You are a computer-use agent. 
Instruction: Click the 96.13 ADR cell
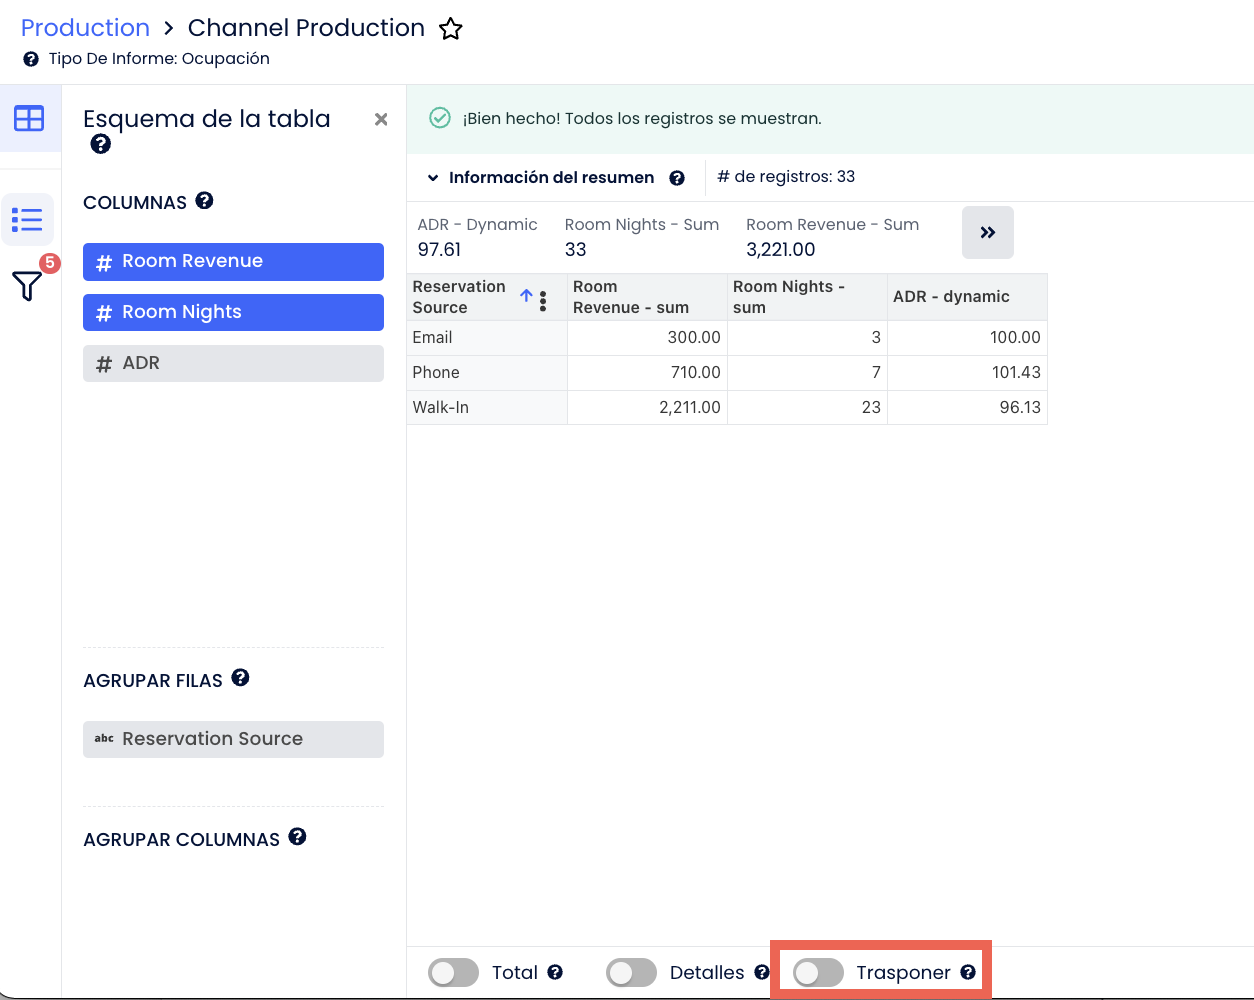click(967, 408)
